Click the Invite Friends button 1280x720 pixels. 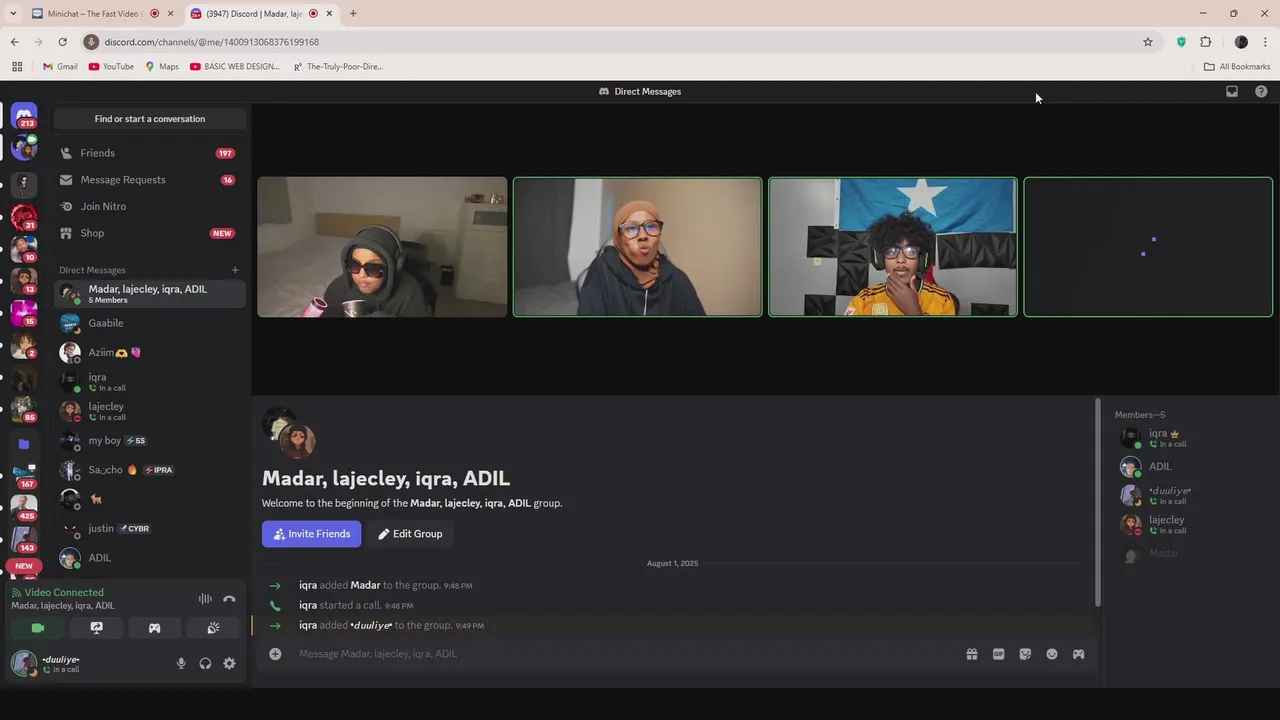tap(312, 534)
